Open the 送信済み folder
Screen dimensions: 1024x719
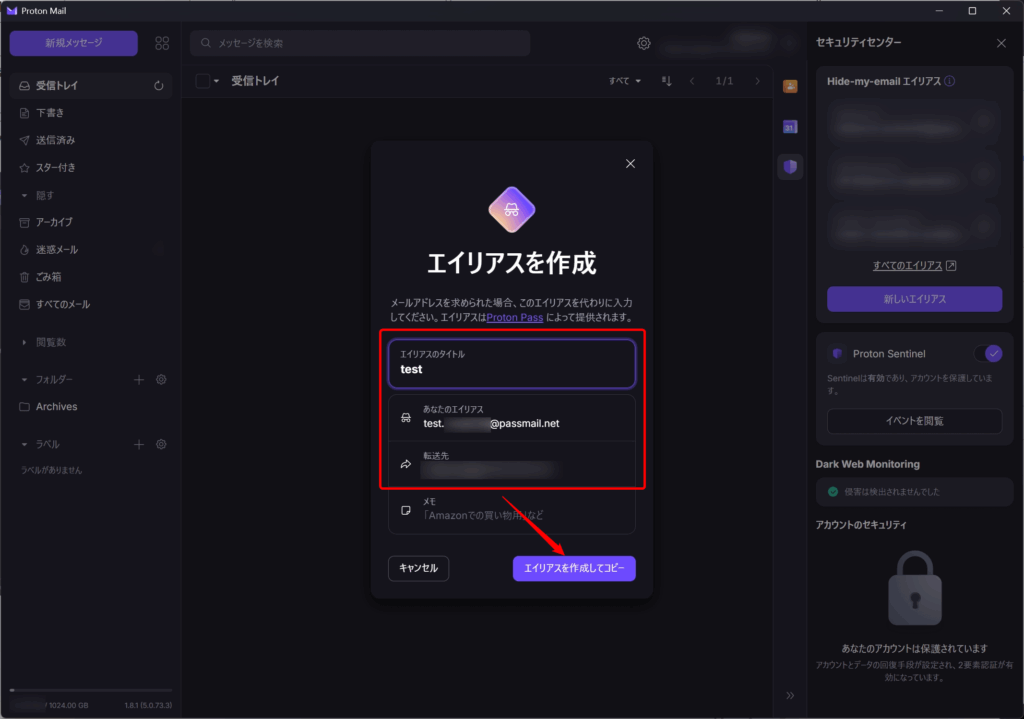point(91,140)
